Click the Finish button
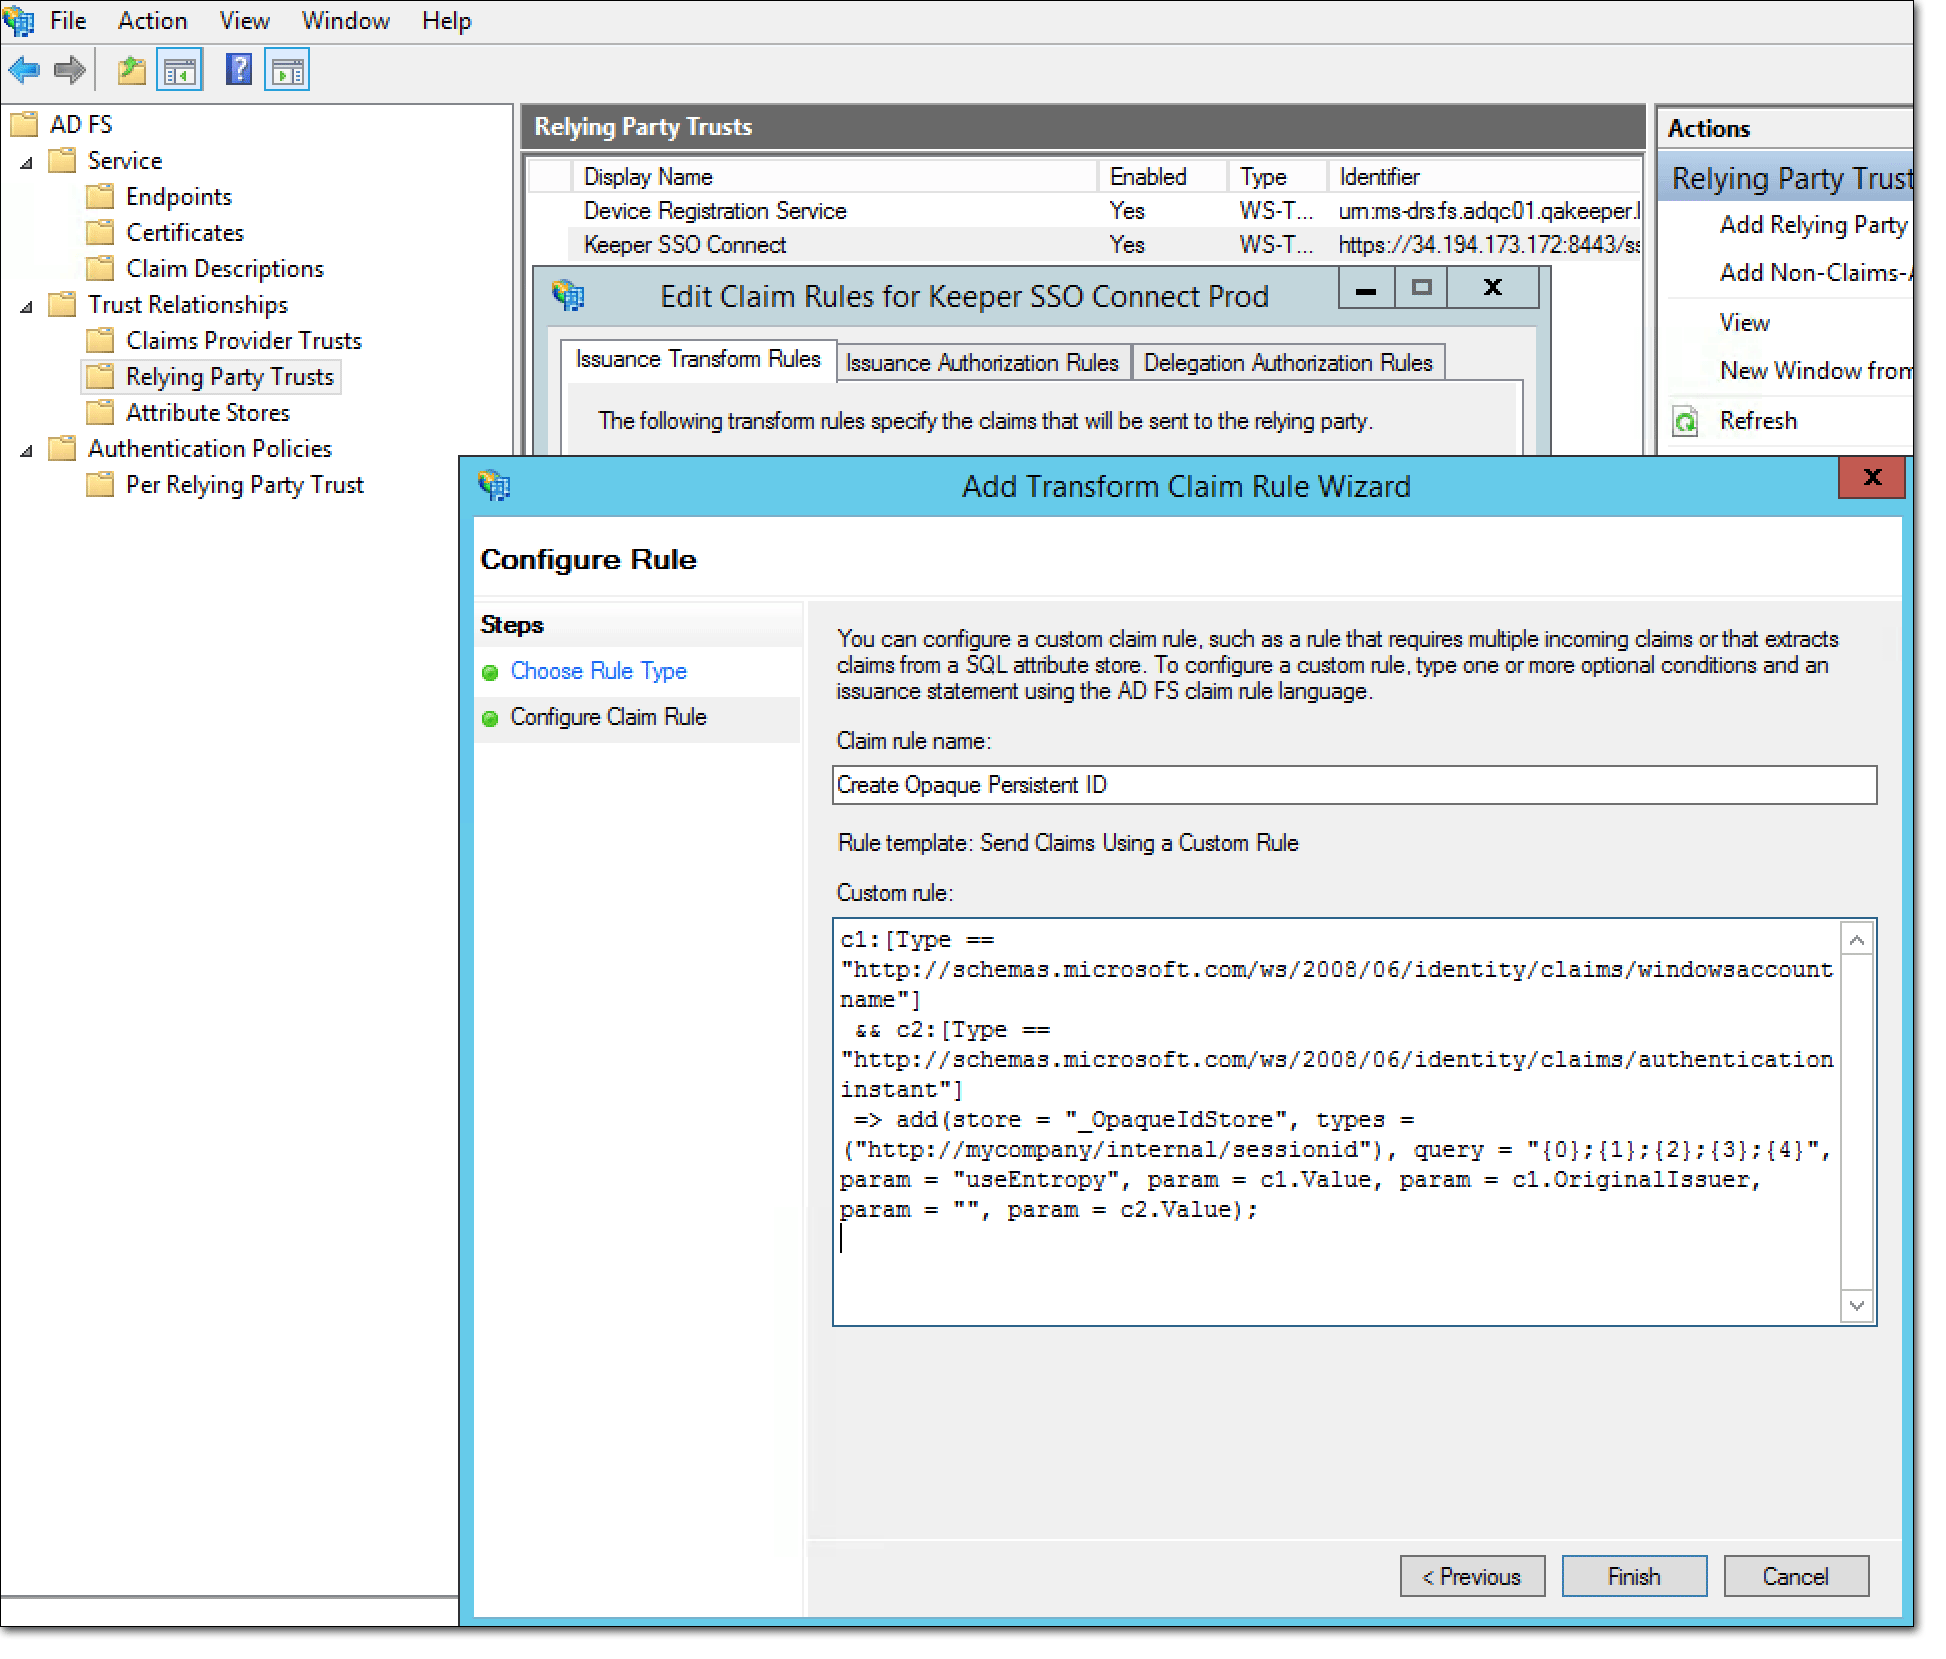The height and width of the screenshot is (1659, 1946). point(1633,1575)
